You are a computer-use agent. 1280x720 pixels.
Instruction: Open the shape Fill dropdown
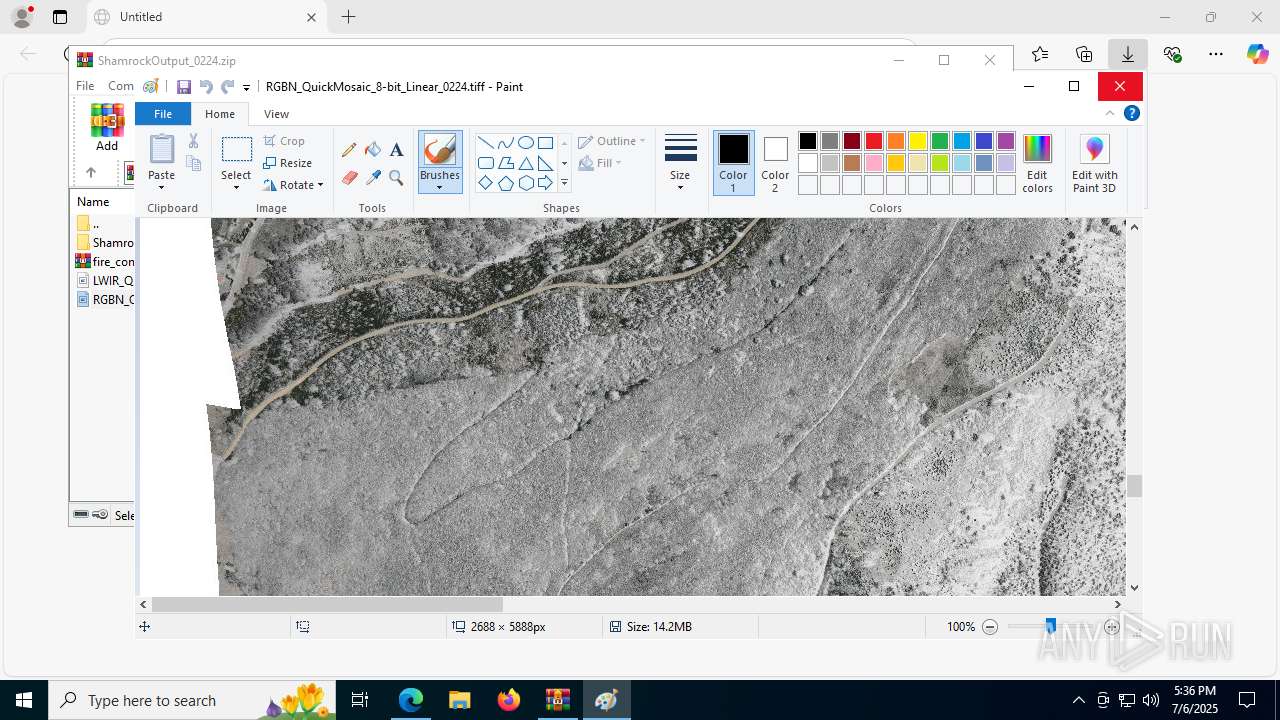coord(601,163)
